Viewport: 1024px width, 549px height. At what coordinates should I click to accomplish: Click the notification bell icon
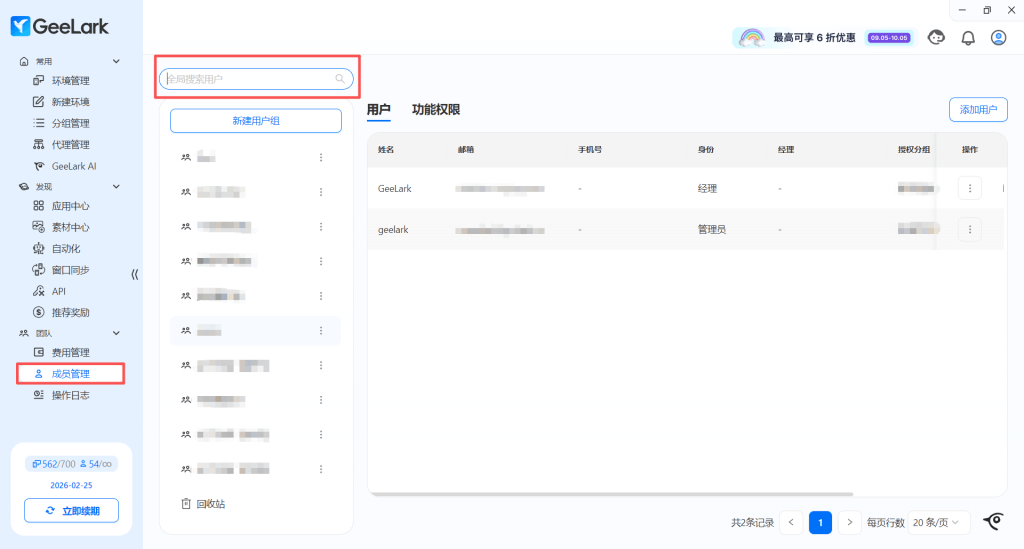[967, 38]
